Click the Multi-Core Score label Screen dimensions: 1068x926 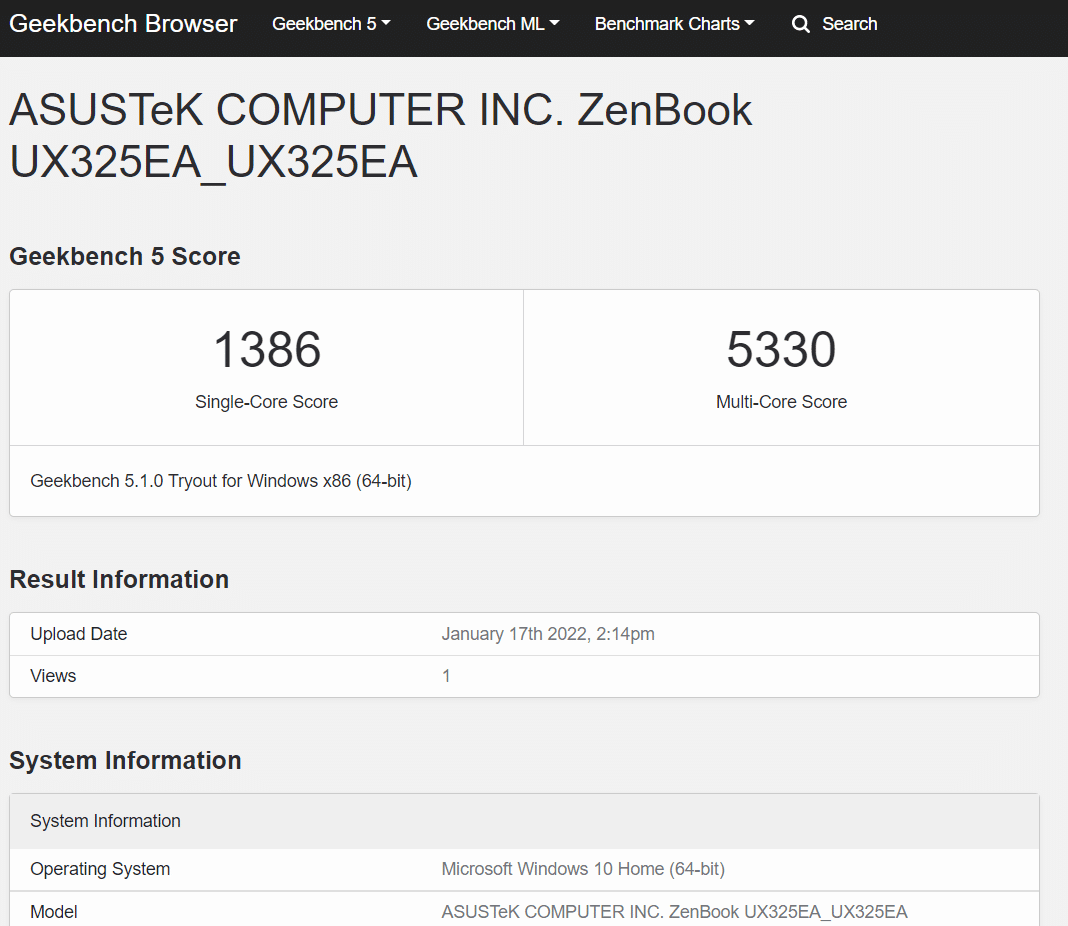click(x=781, y=402)
